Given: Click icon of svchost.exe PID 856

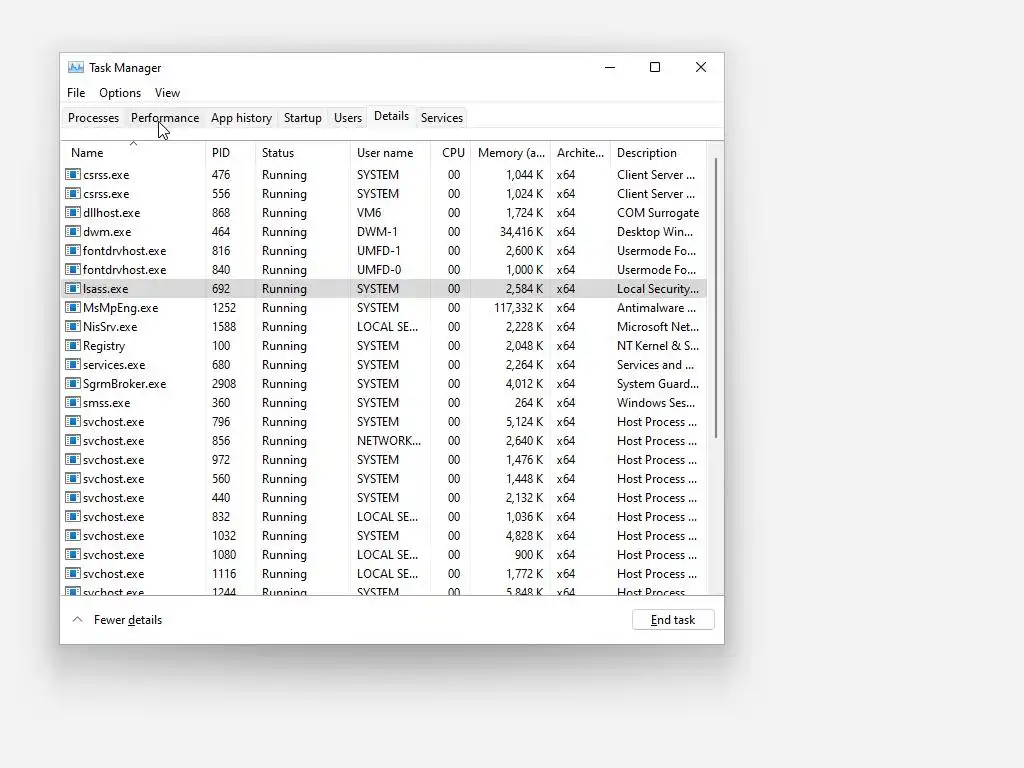Looking at the screenshot, I should tap(72, 440).
